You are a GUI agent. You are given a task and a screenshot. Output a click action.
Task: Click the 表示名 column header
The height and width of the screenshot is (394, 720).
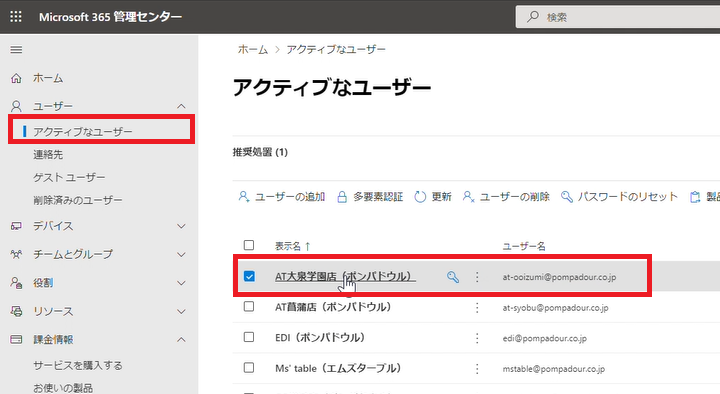[287, 246]
